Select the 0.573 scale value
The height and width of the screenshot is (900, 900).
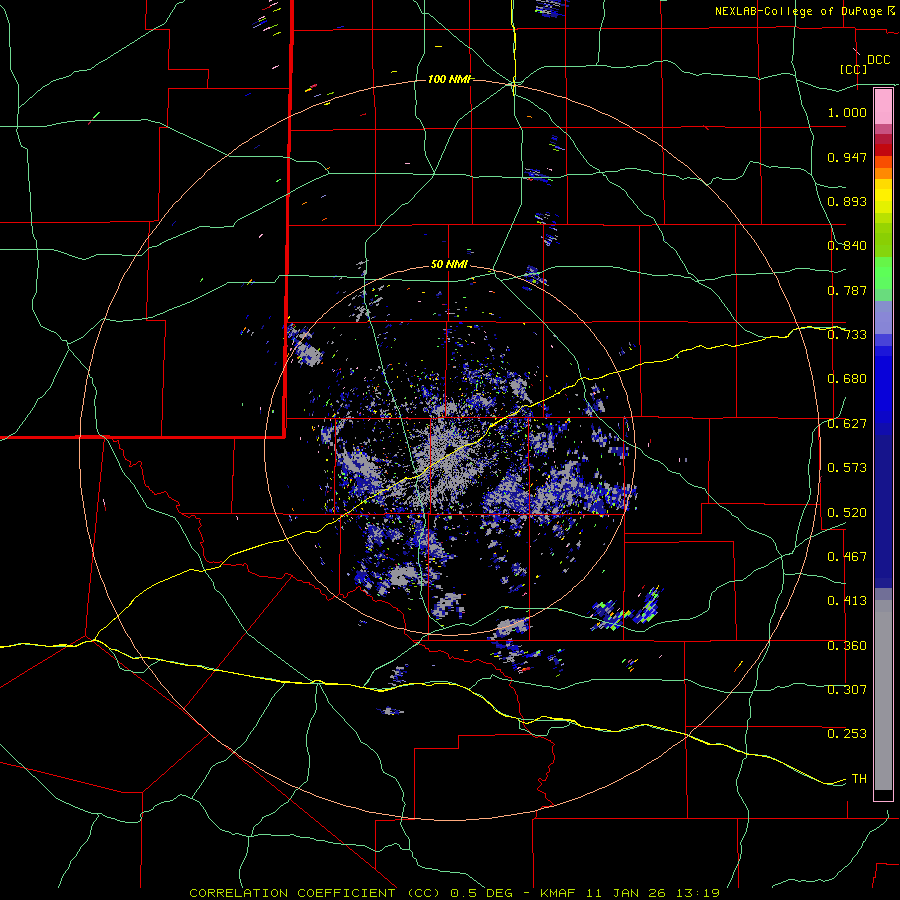pyautogui.click(x=847, y=468)
